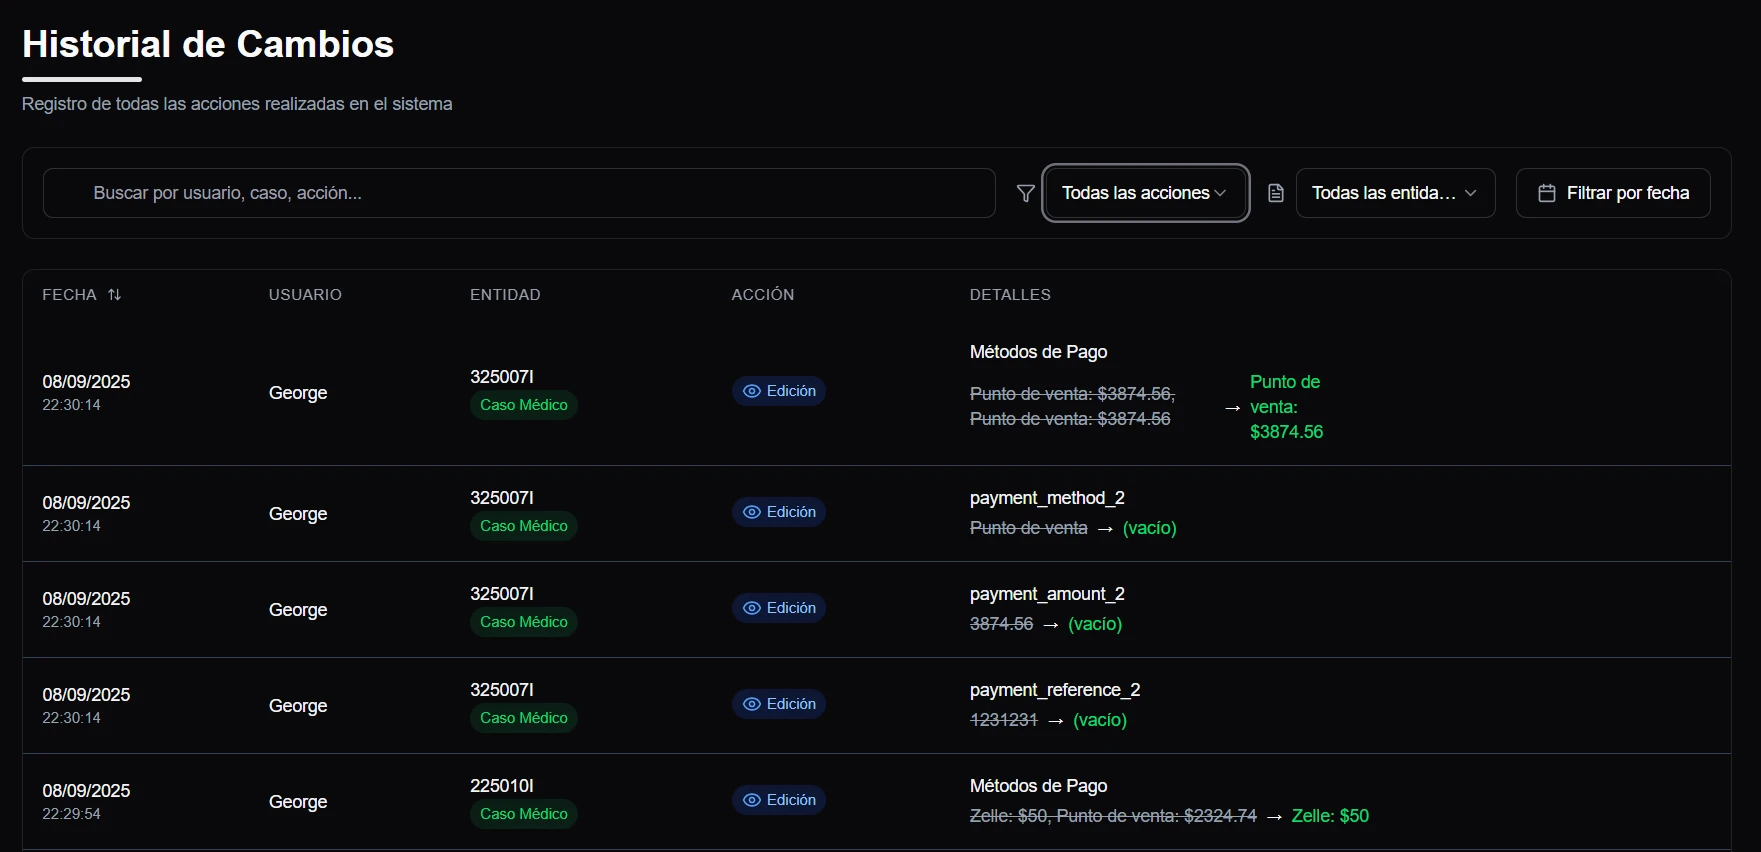Screen dimensions: 1761x852
Task: Click the document icon beside entities filter
Action: click(x=1275, y=193)
